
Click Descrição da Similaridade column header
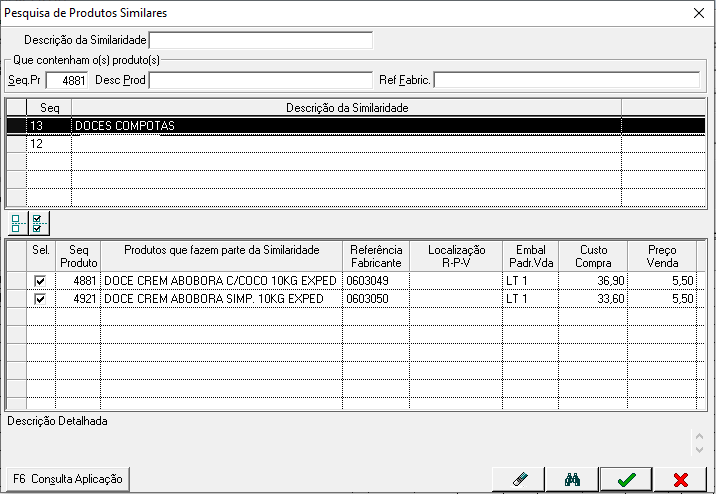pyautogui.click(x=347, y=108)
